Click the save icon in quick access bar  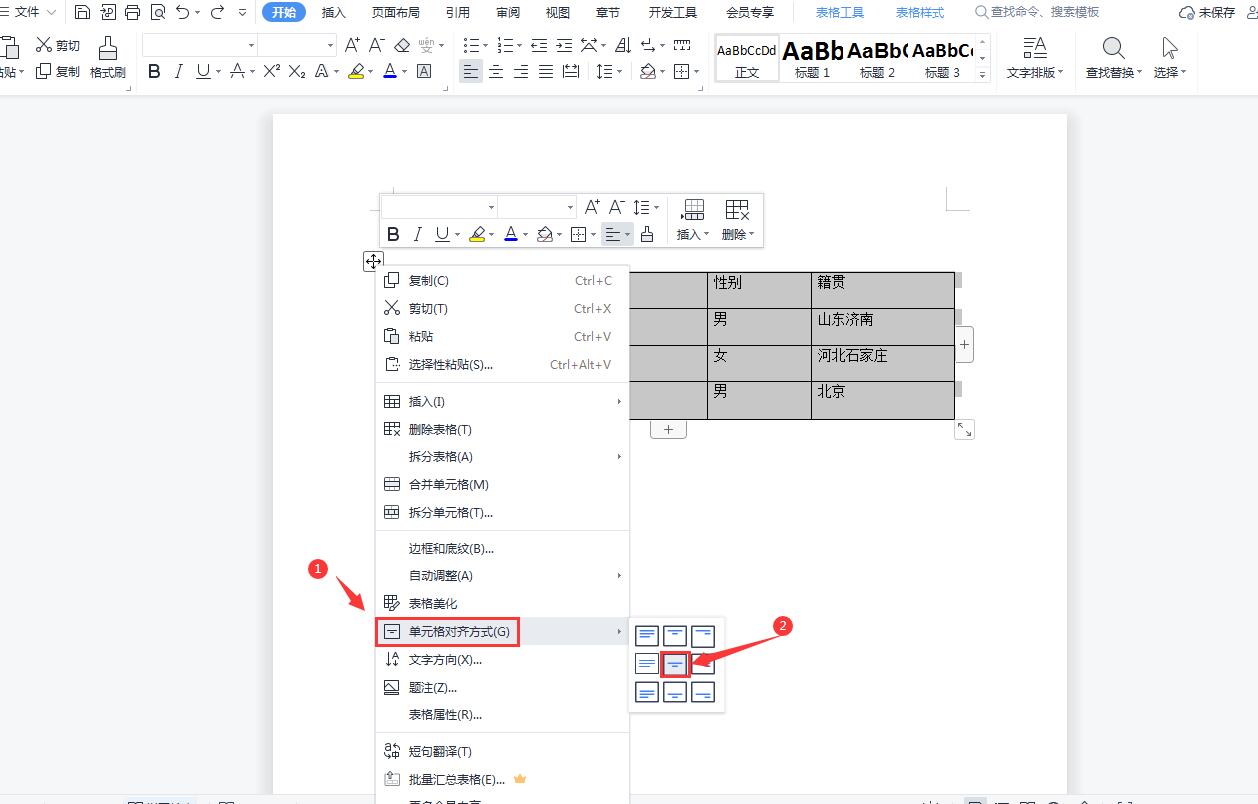click(83, 12)
